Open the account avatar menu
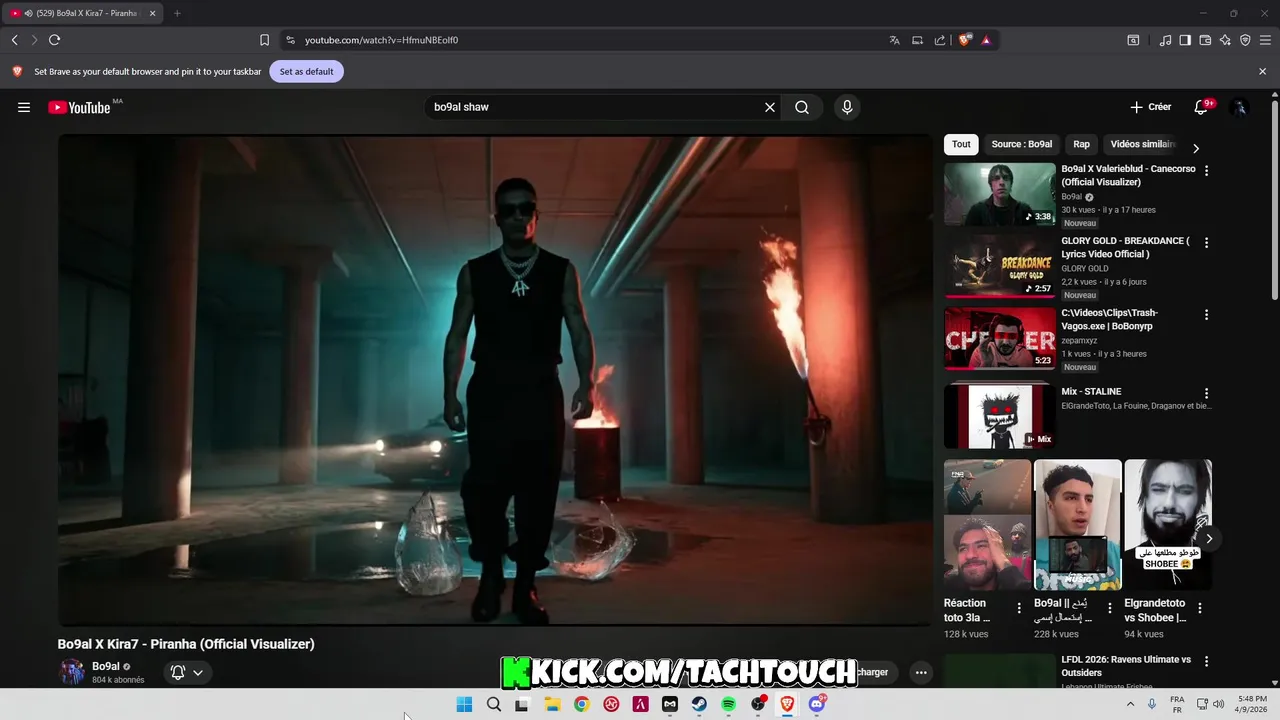Viewport: 1280px width, 720px height. click(x=1239, y=107)
